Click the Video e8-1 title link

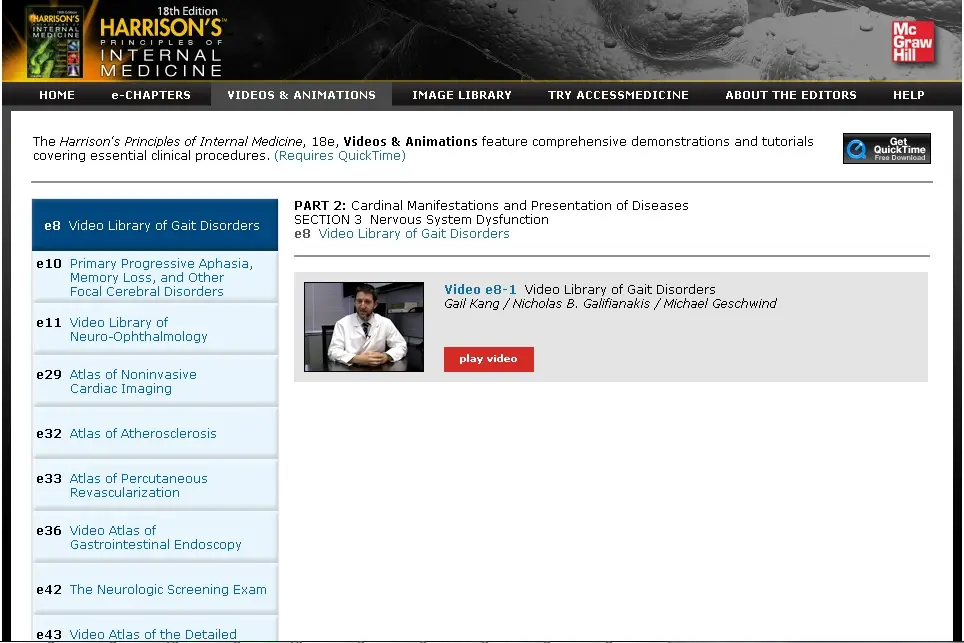[480, 290]
